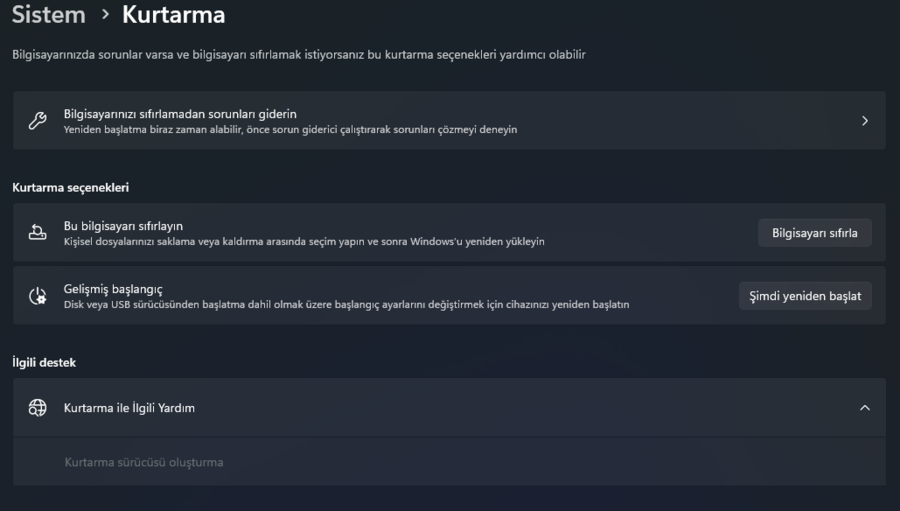Click the İlgili destek heading
This screenshot has height=511, width=900.
click(x=44, y=362)
